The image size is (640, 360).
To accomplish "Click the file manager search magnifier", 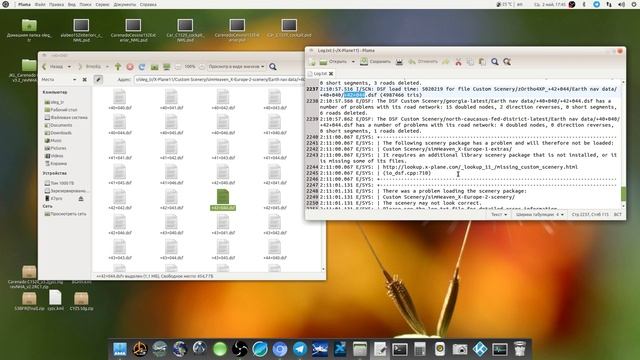I will (273, 67).
